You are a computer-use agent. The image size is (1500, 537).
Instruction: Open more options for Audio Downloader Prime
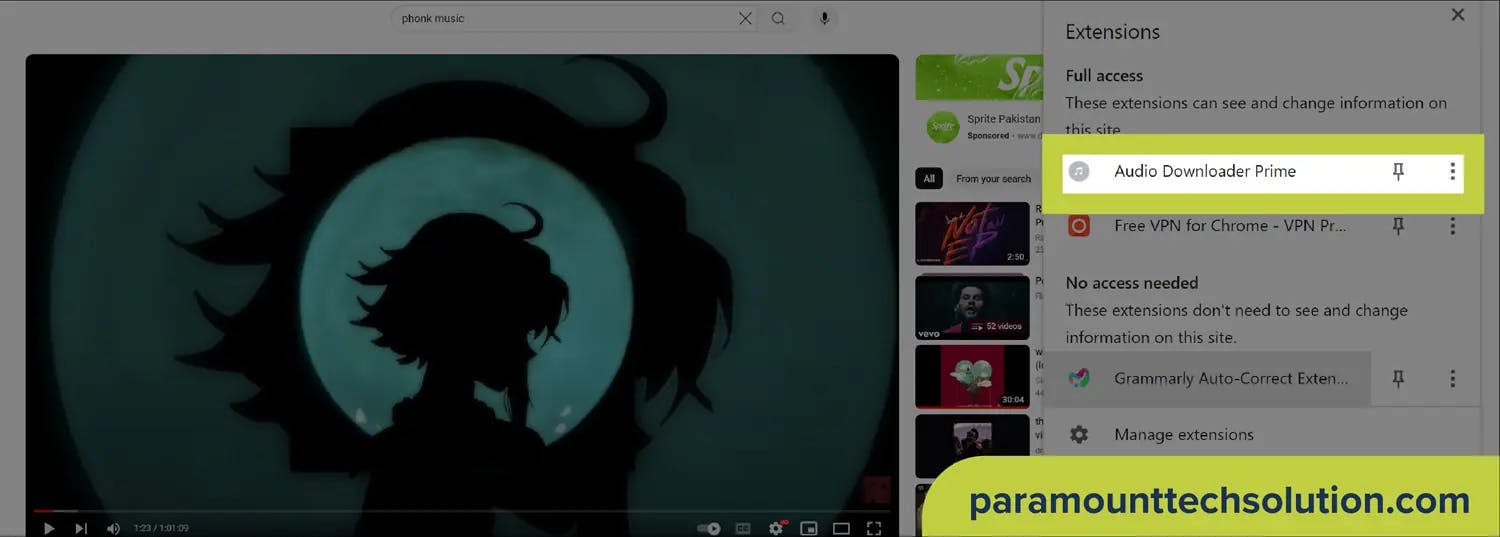point(1452,172)
